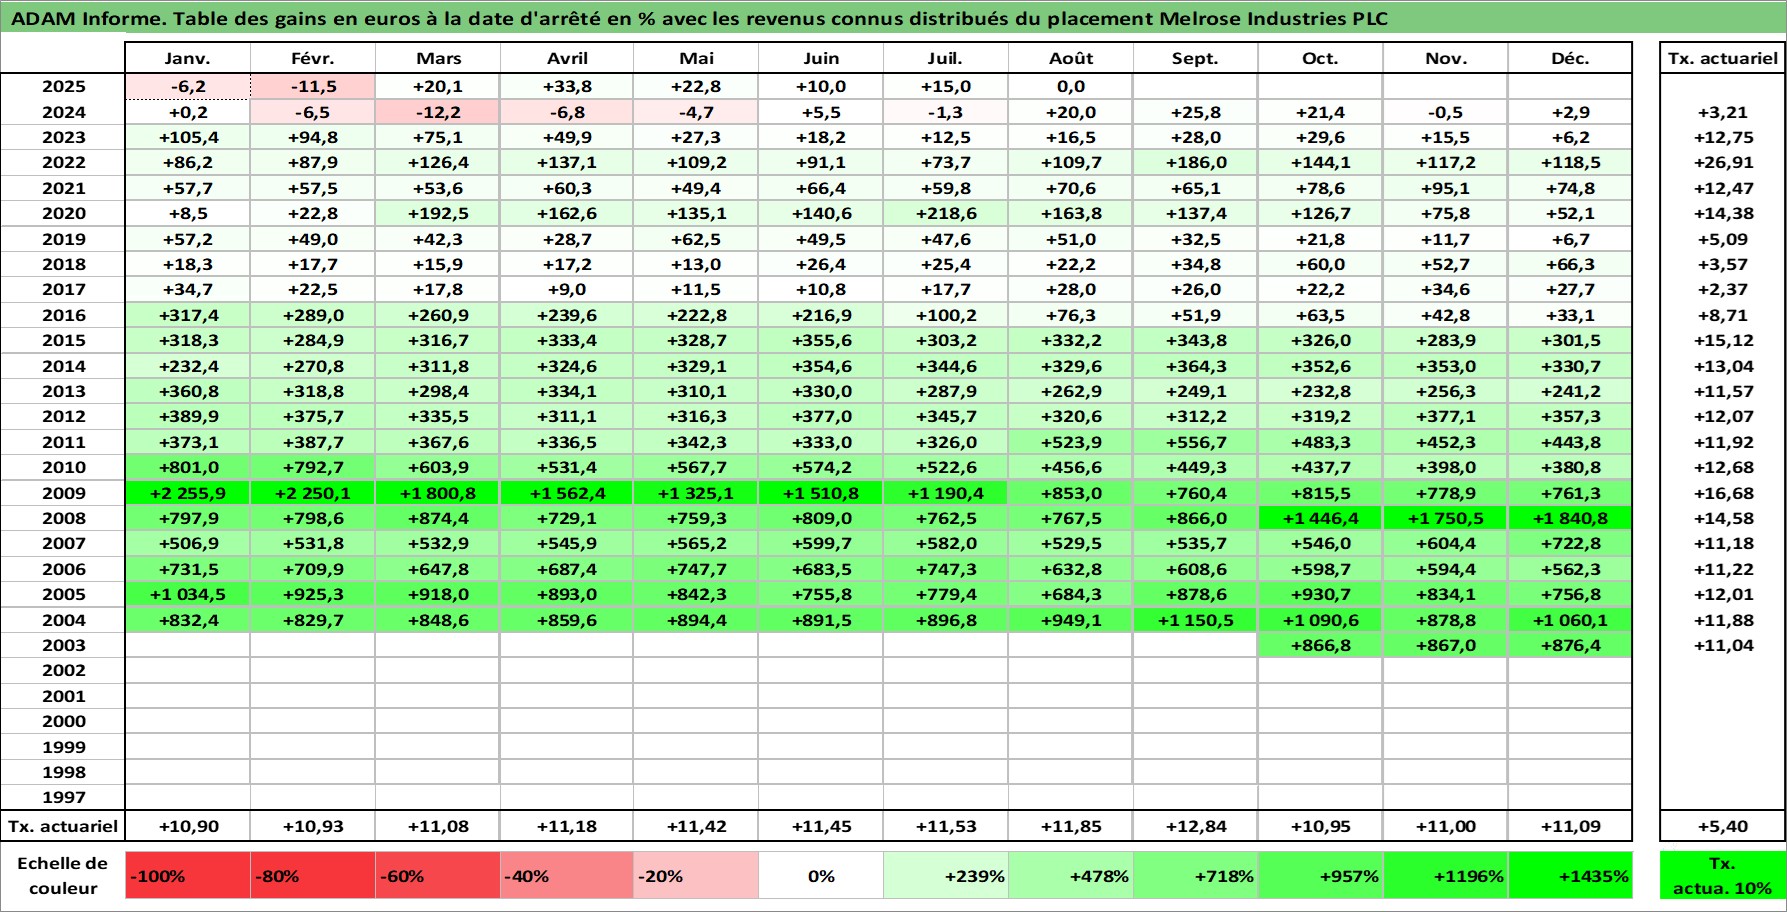Select the 2009 row label
Screen dimensions: 1787x912
point(63,493)
